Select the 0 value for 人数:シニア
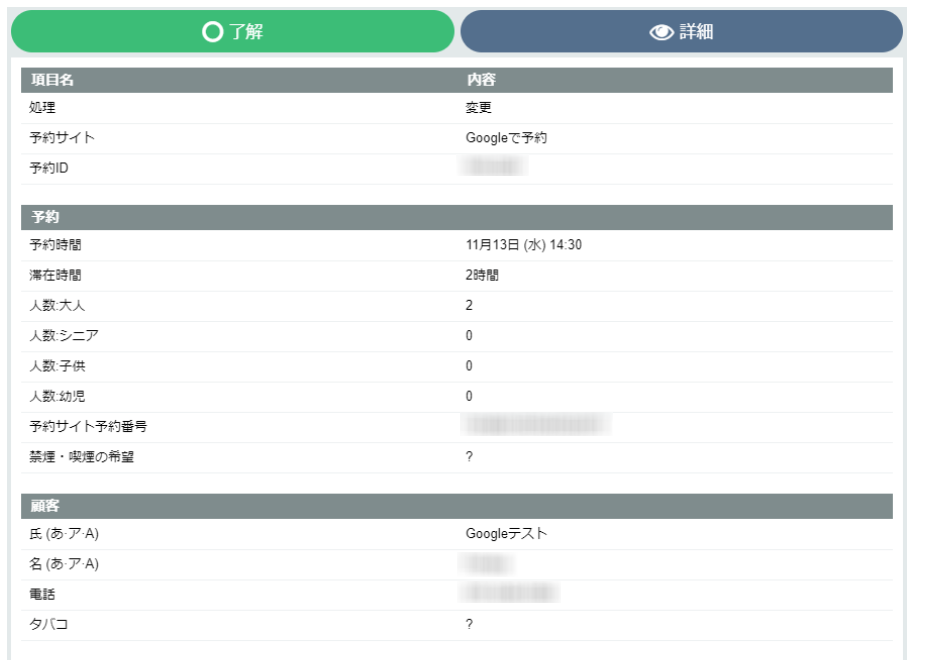The height and width of the screenshot is (660, 927). 469,335
